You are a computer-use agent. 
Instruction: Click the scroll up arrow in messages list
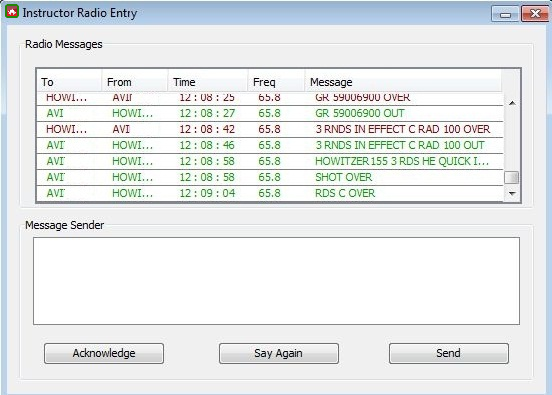tap(512, 103)
